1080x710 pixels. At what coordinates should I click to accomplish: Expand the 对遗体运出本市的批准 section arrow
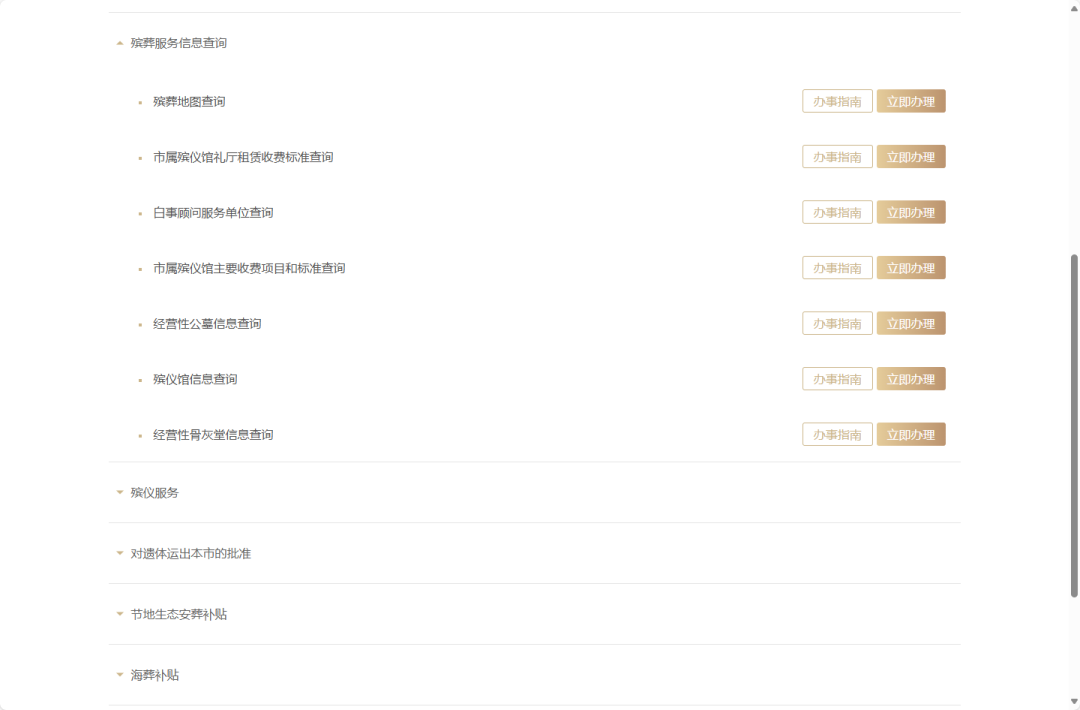click(120, 553)
